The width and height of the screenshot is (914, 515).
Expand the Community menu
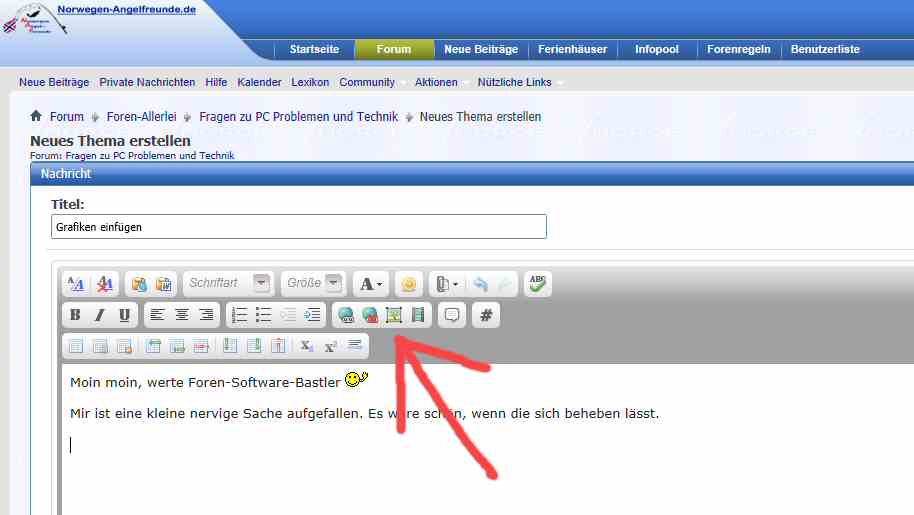tap(367, 82)
